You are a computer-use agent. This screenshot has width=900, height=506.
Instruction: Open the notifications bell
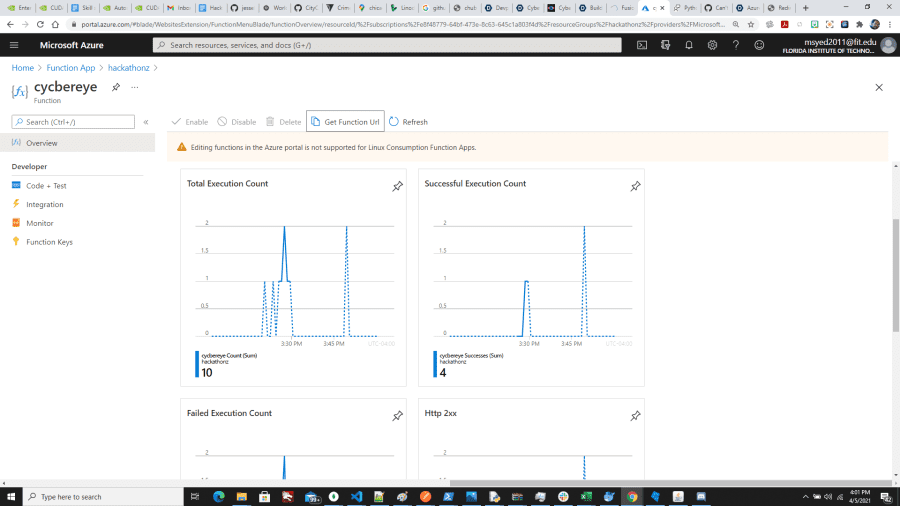[x=689, y=45]
